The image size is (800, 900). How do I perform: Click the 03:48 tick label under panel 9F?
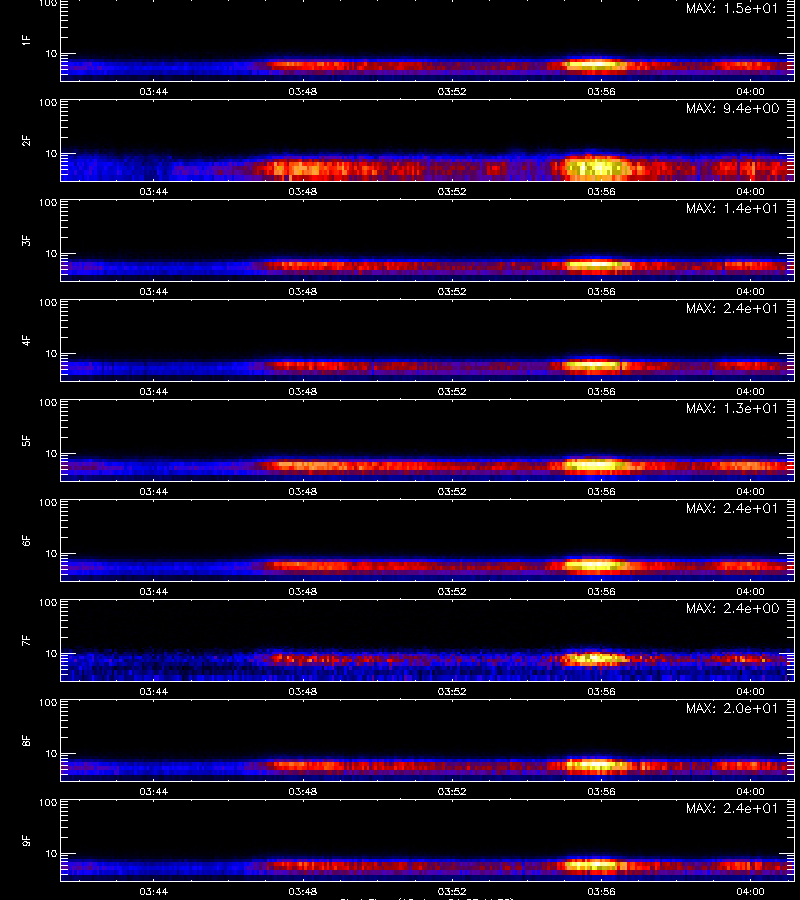tap(303, 891)
